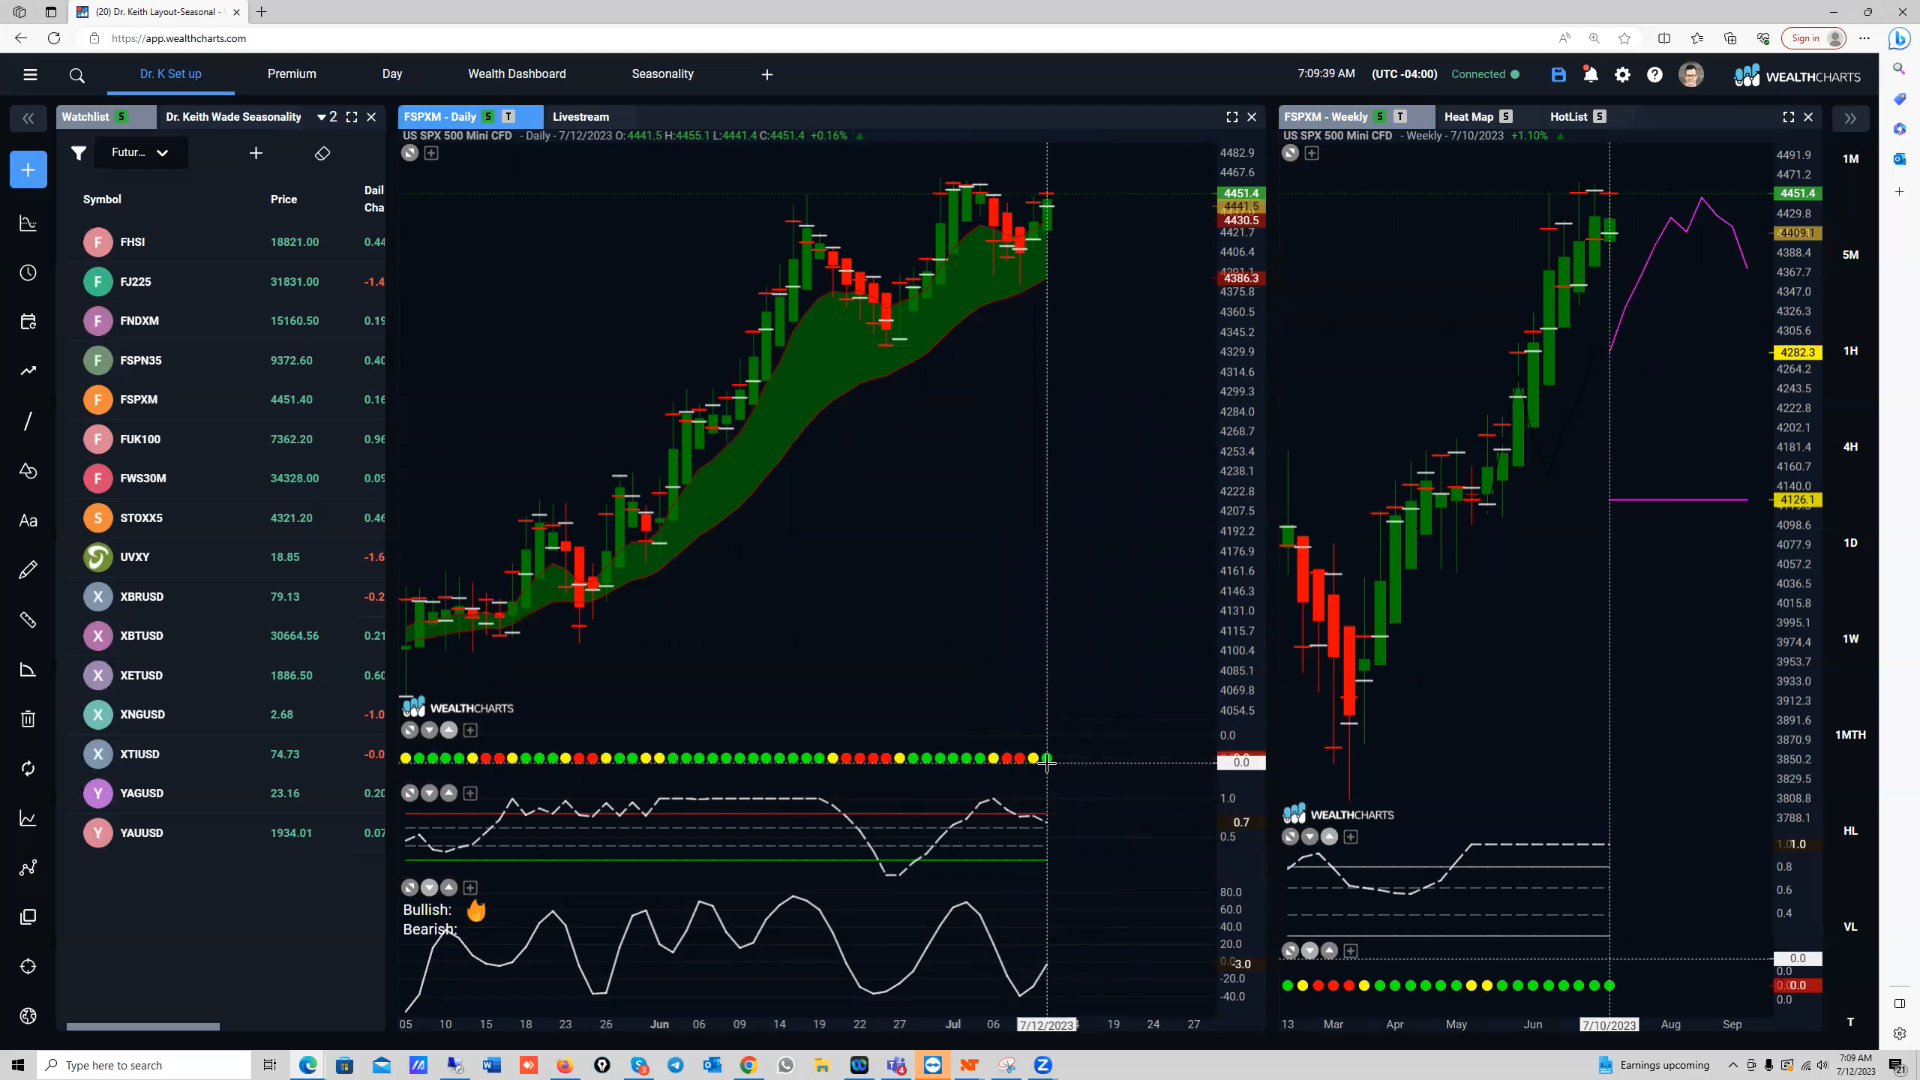The width and height of the screenshot is (1920, 1080).
Task: Click the watchlist filter funnel icon
Action: tap(78, 153)
